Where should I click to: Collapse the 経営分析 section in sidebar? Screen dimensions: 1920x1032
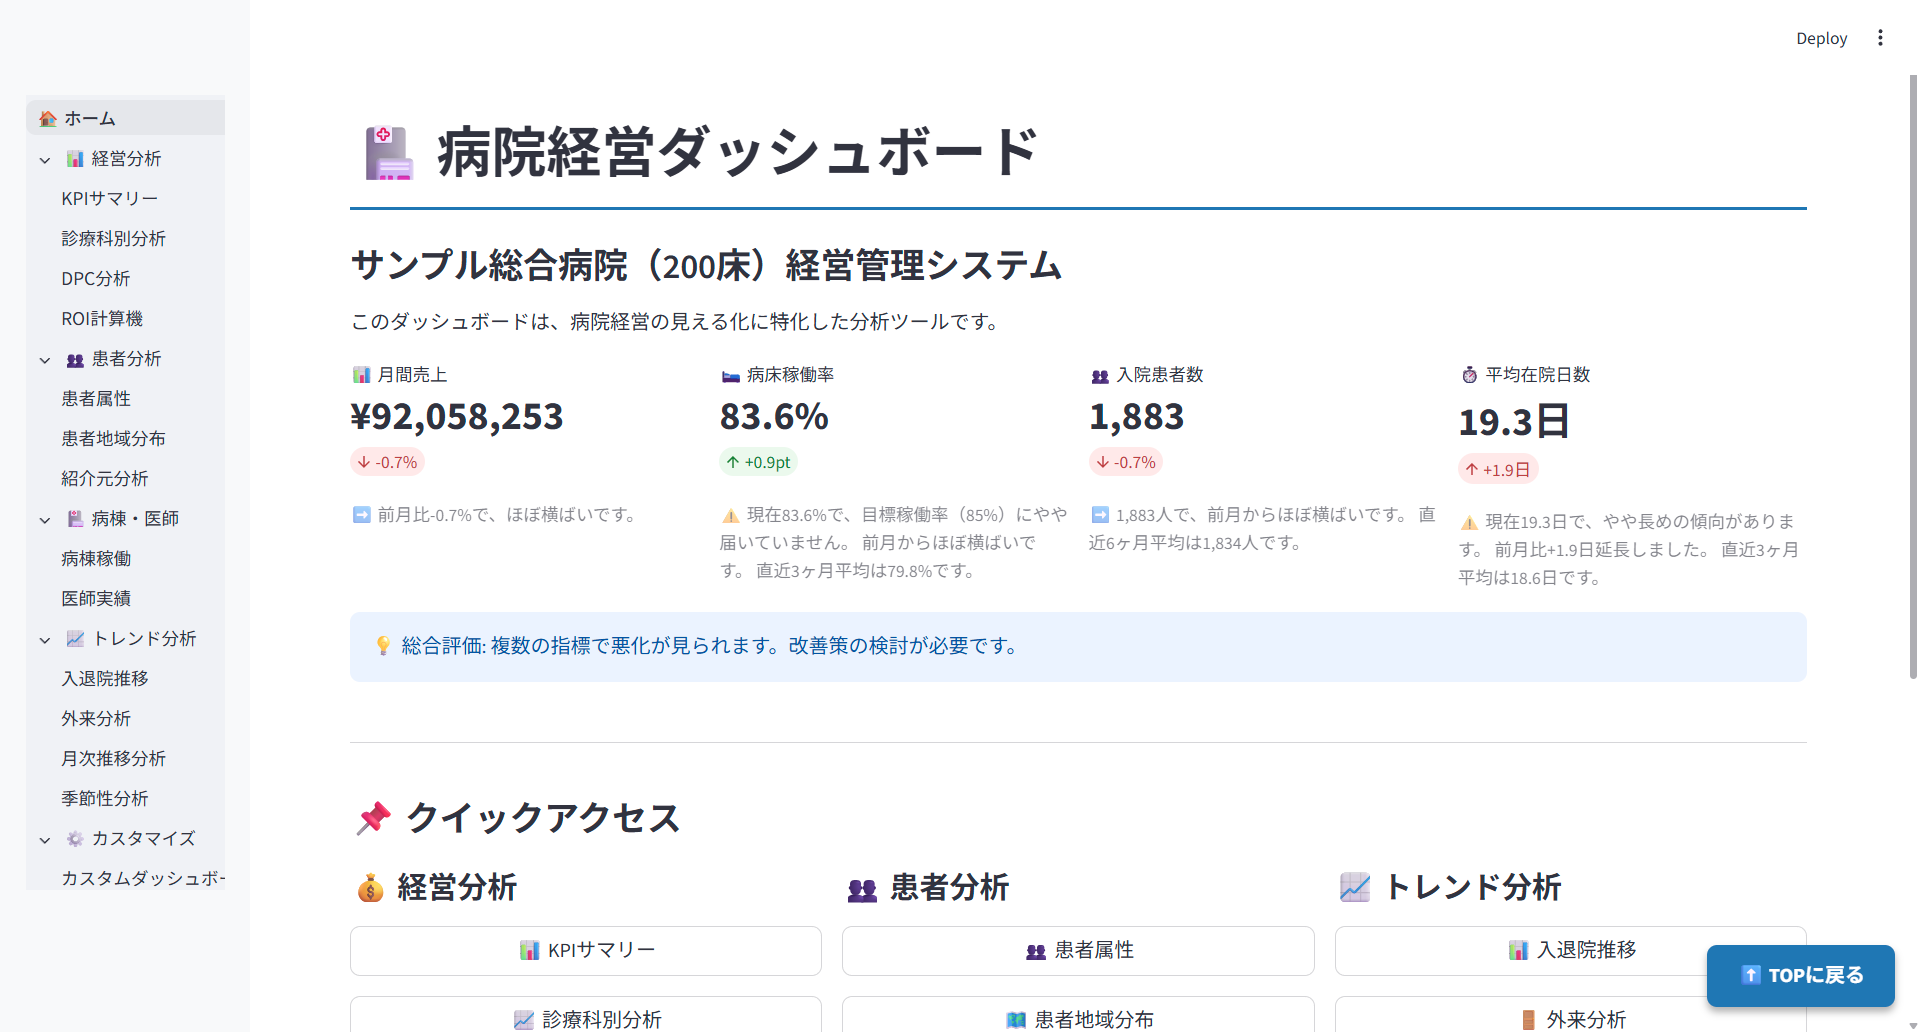tap(44, 159)
